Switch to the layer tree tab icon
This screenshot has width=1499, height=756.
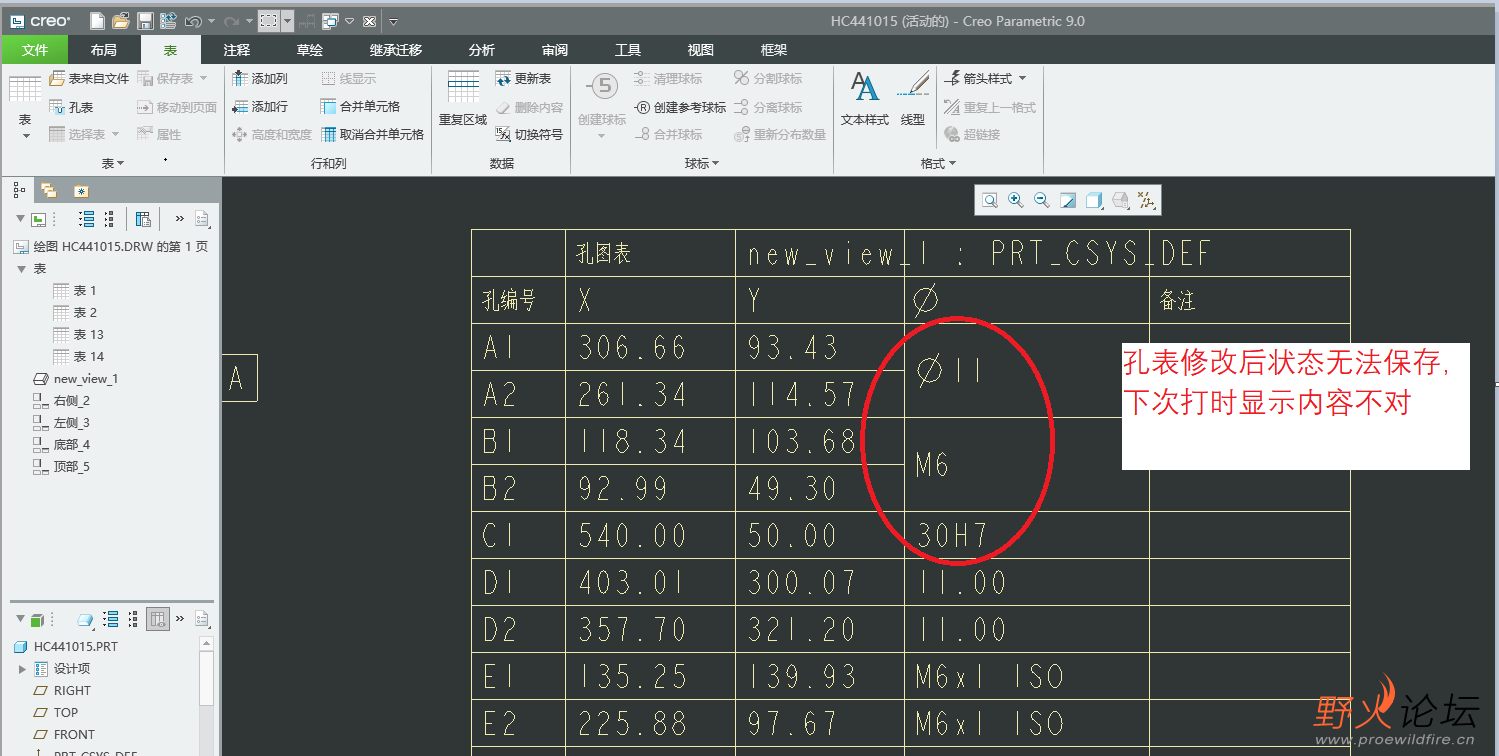pos(48,190)
